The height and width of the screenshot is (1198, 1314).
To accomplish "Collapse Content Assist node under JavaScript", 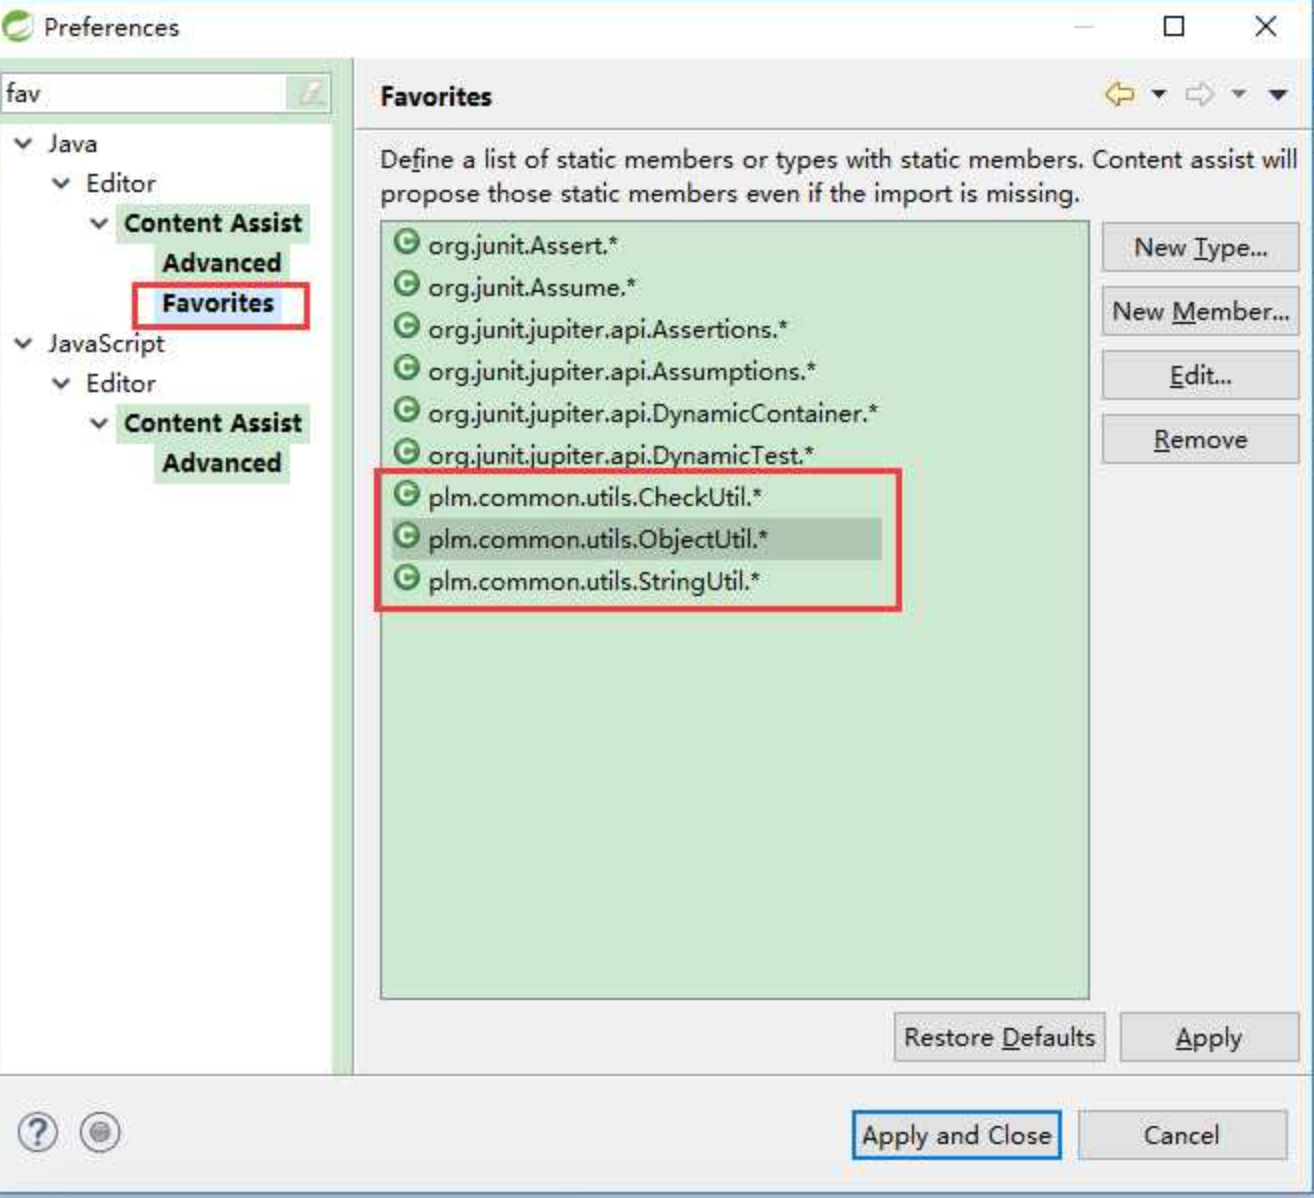I will click(x=100, y=424).
